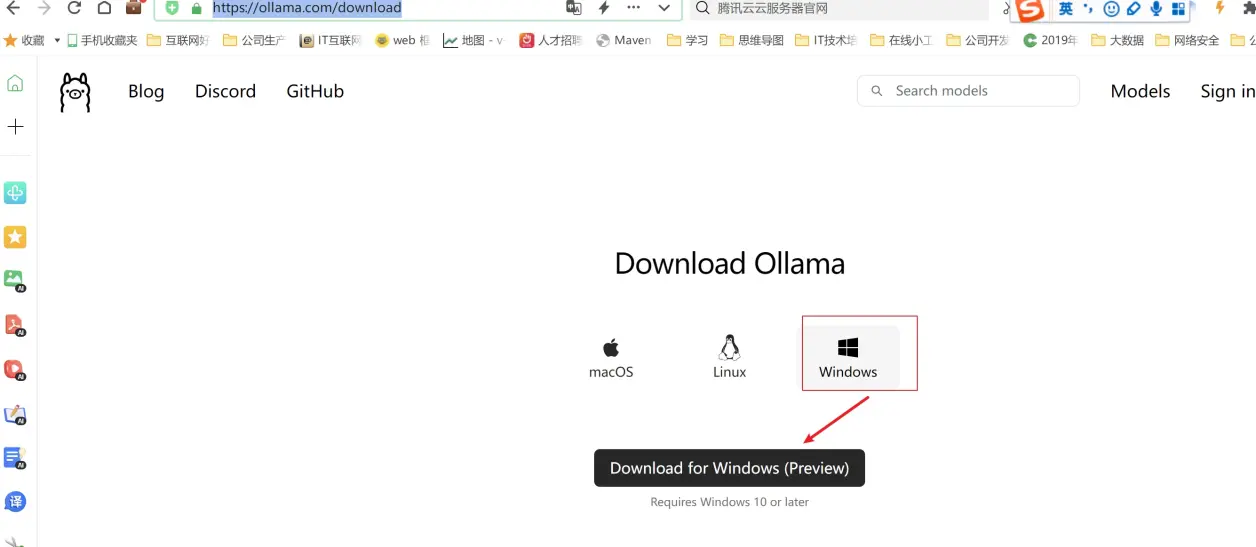Click the Sogou skin brush icon

[1133, 9]
